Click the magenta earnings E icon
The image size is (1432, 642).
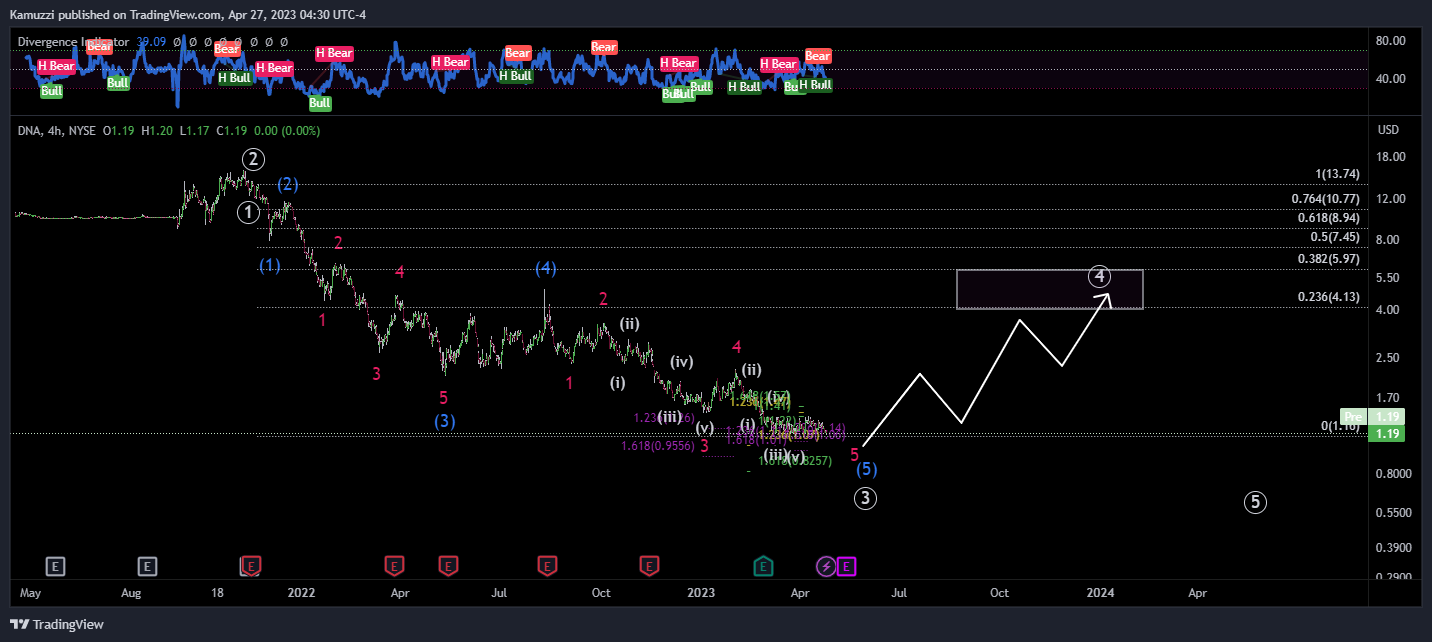(x=846, y=567)
